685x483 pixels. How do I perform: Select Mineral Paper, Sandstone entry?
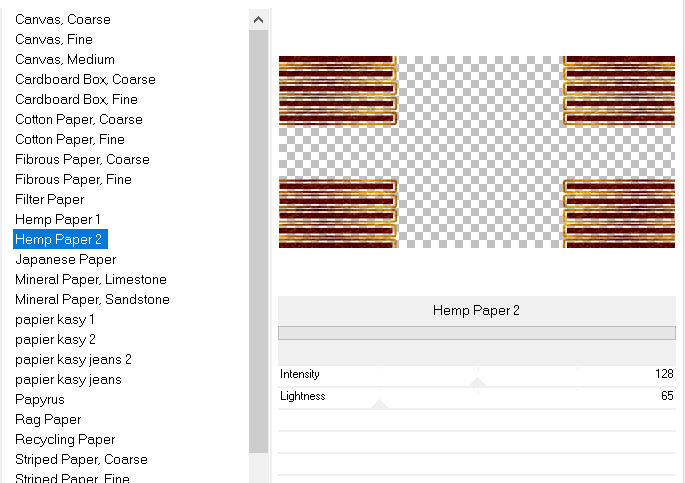[x=92, y=299]
